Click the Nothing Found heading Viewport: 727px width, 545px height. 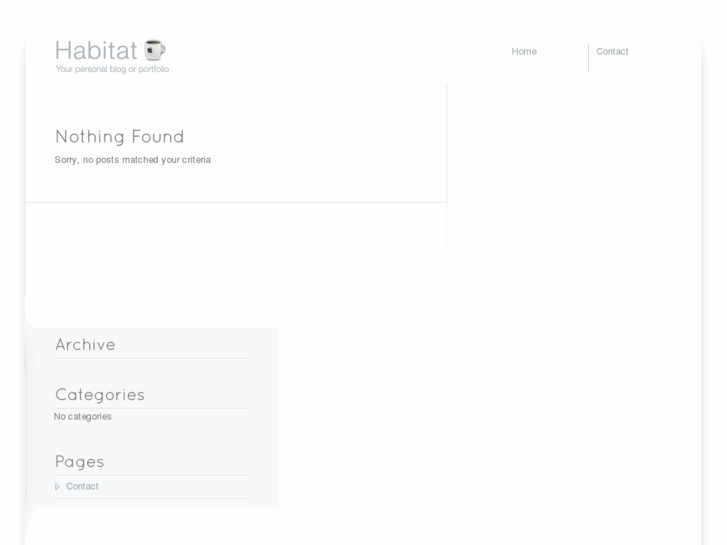[120, 137]
